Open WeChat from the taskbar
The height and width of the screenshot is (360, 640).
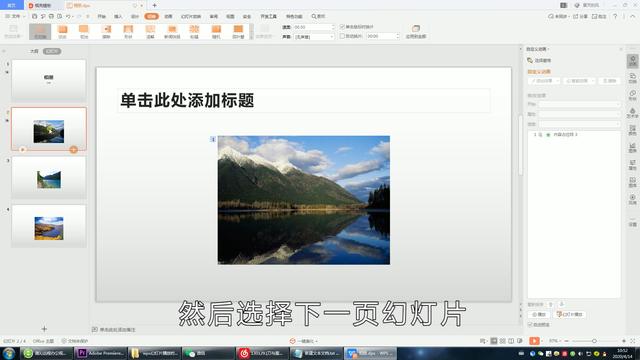(x=208, y=353)
